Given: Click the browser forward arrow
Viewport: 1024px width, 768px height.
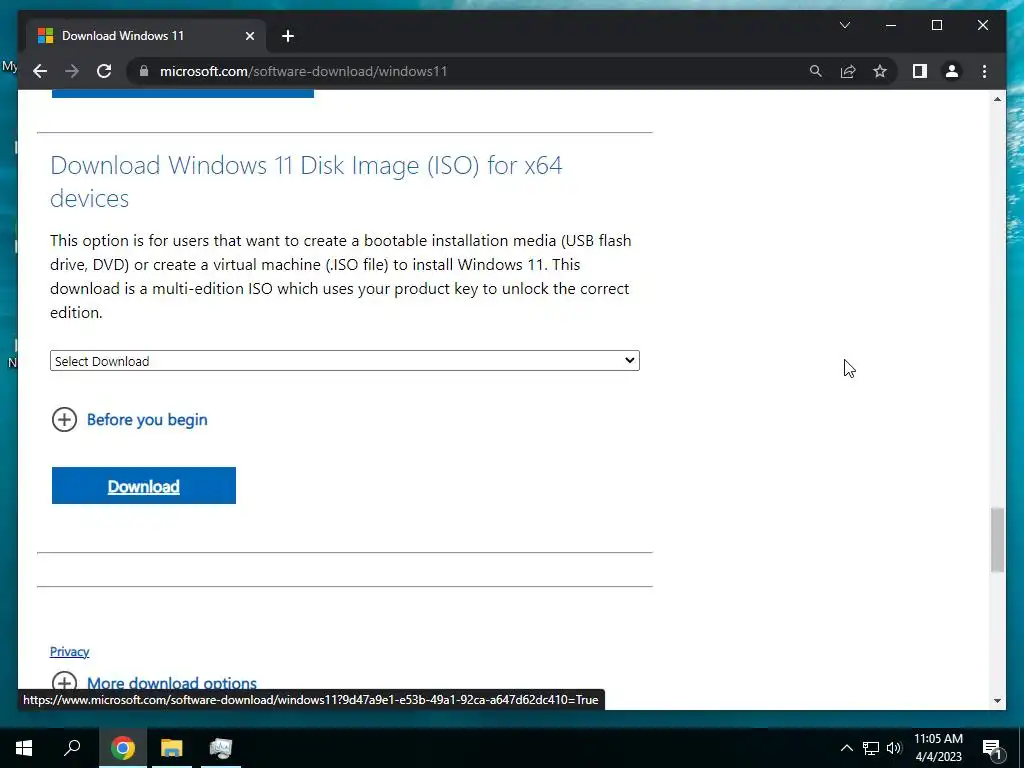Looking at the screenshot, I should (72, 71).
